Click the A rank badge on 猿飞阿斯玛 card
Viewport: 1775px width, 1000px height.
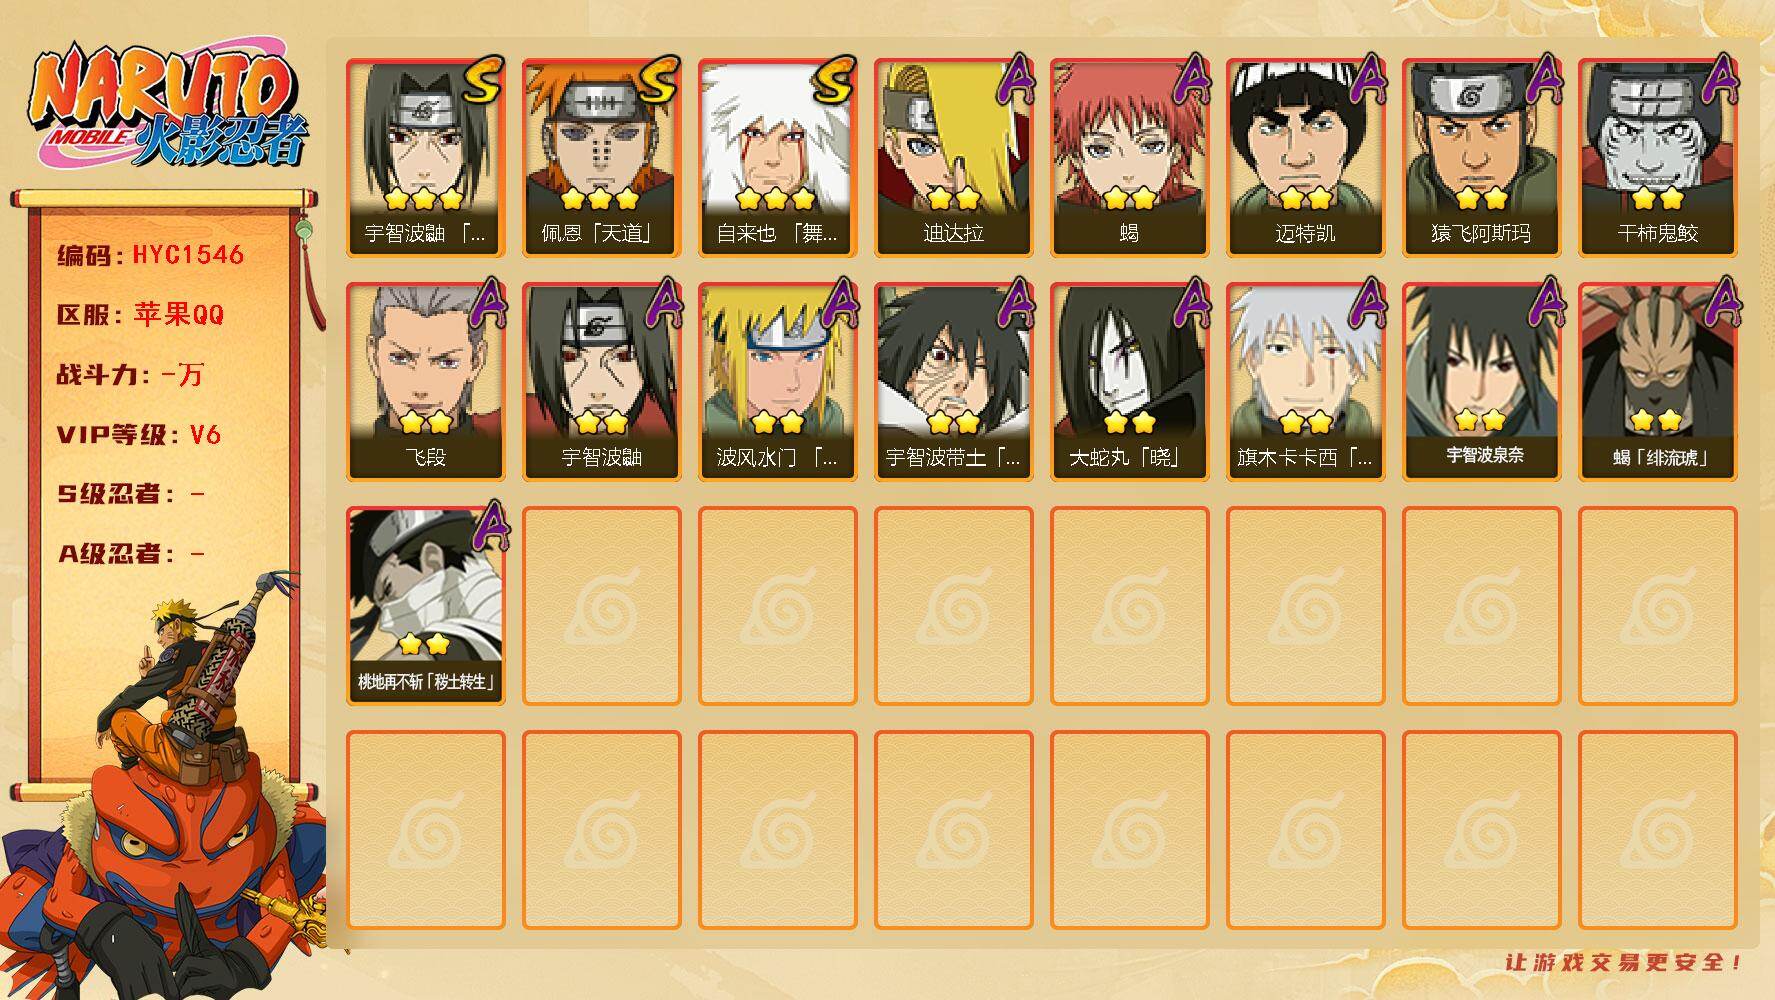1543,78
